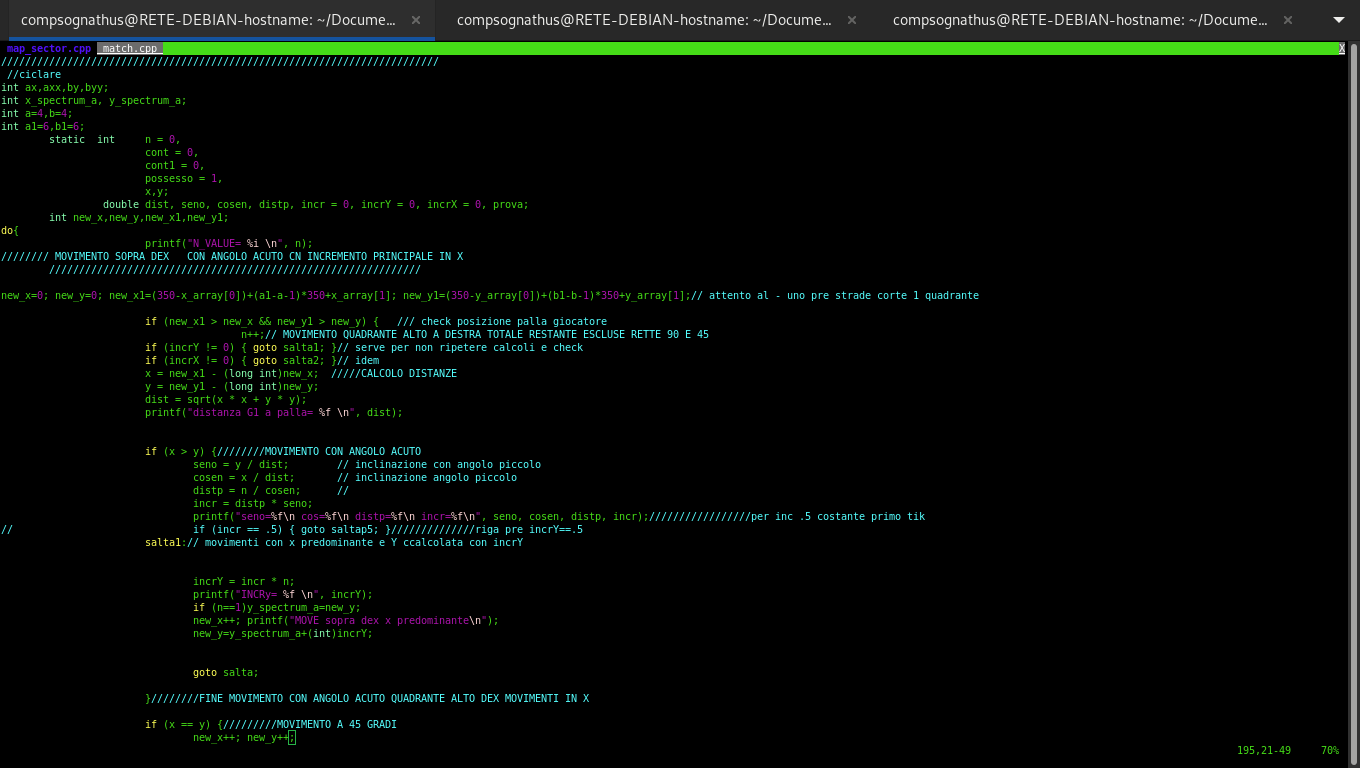Click 'if (new_x1 > new_x && new_y1 > new_y)'

pos(262,321)
